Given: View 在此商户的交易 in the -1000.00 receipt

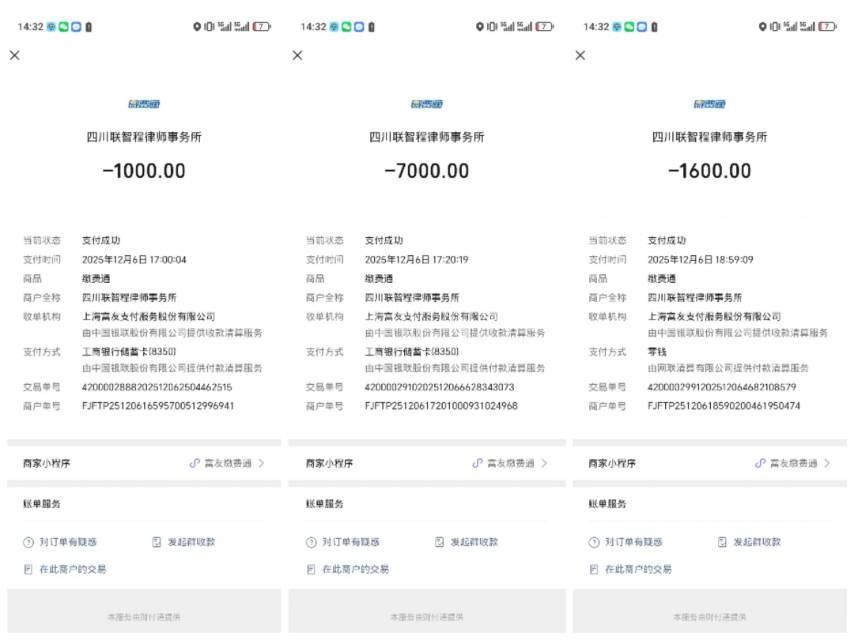Looking at the screenshot, I should click(x=66, y=569).
